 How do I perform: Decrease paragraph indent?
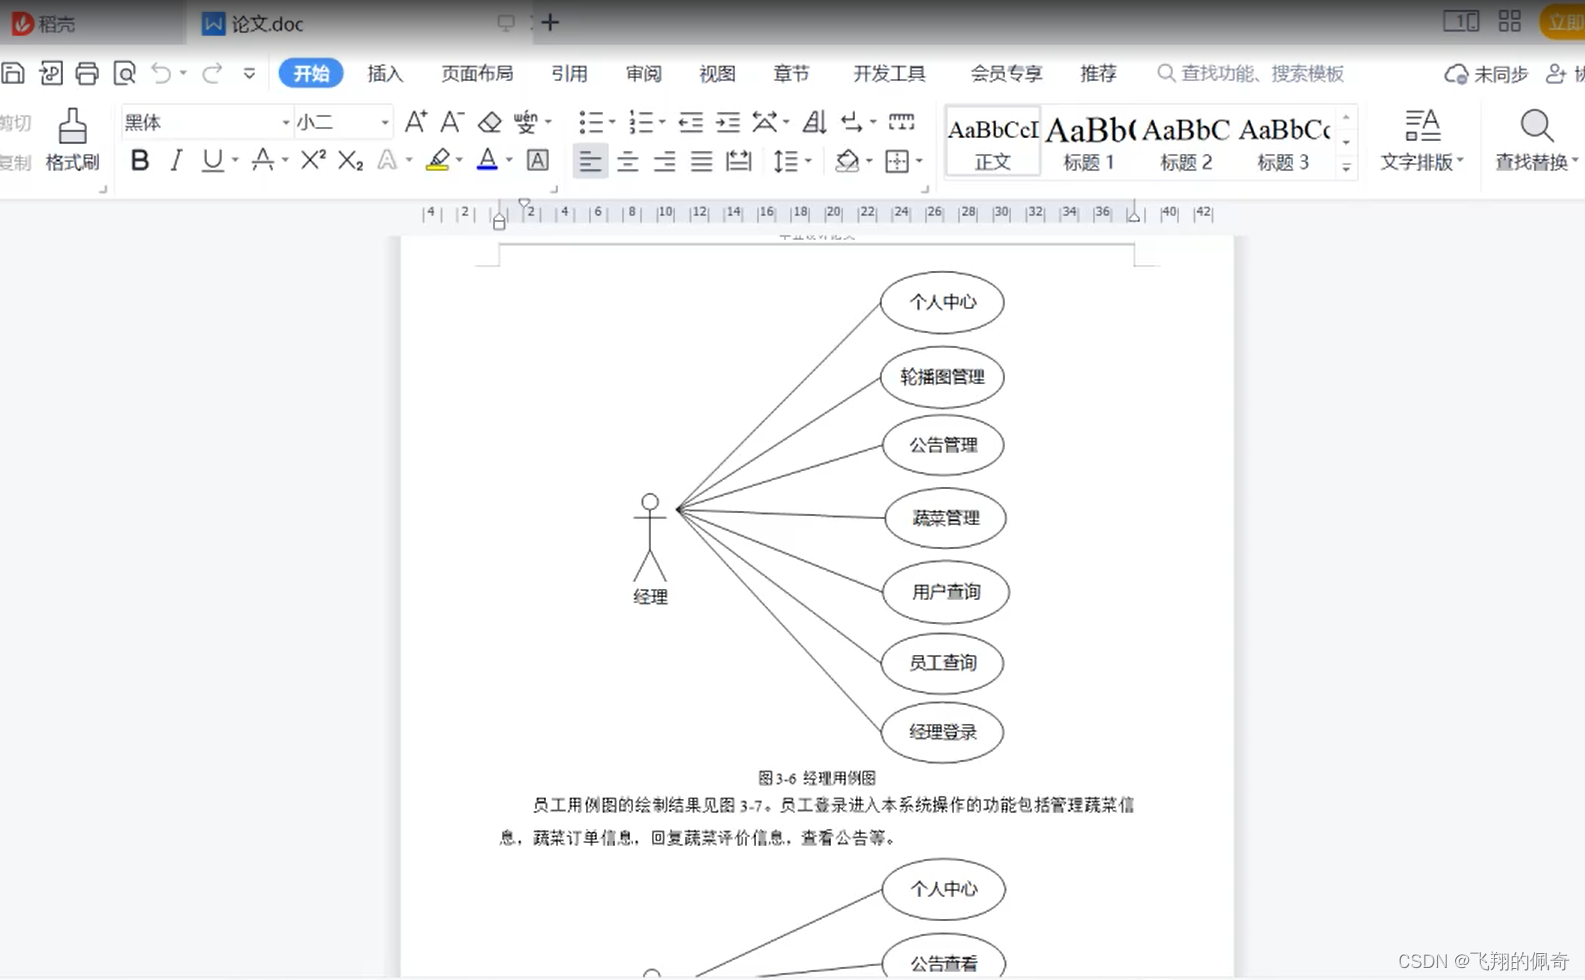(690, 122)
